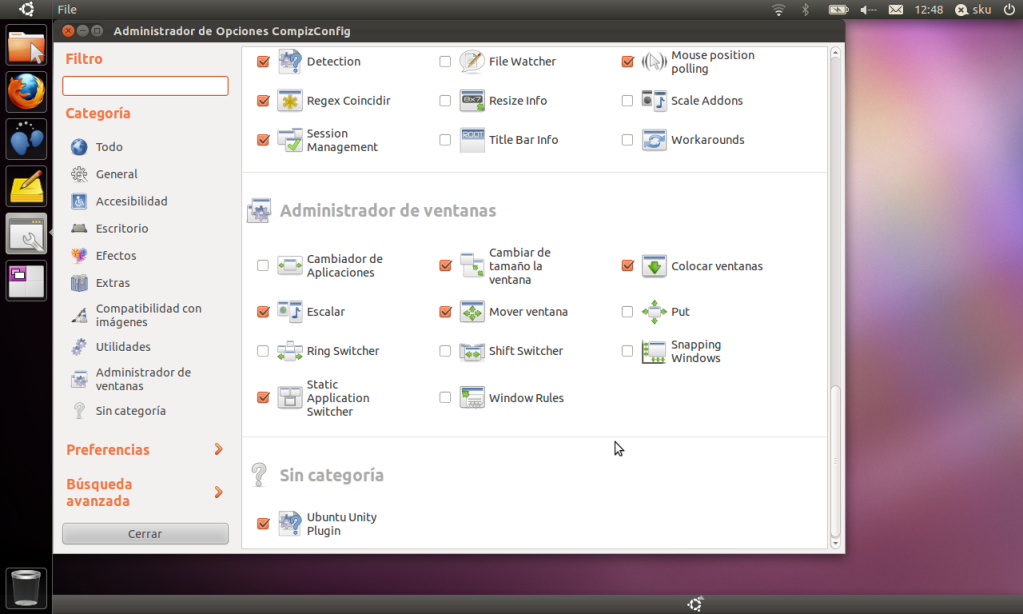Open the Cambiador de Aplicaciones icon
Image resolution: width=1023 pixels, height=614 pixels.
[290, 266]
